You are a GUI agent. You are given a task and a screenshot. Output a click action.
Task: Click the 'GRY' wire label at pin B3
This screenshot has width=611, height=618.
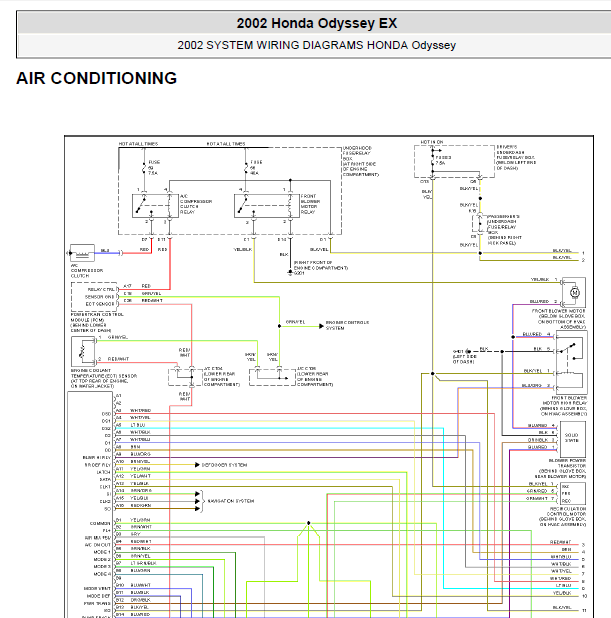point(136,534)
